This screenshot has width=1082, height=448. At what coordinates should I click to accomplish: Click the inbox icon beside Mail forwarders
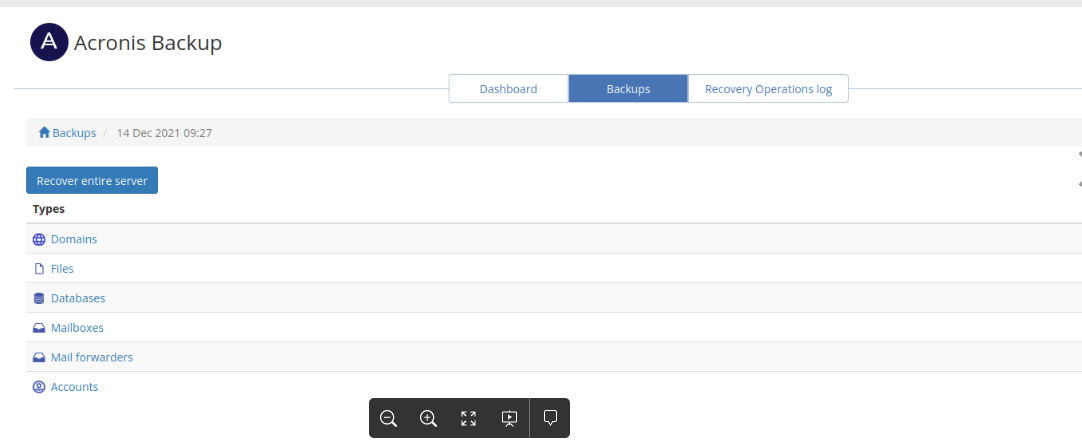click(39, 358)
